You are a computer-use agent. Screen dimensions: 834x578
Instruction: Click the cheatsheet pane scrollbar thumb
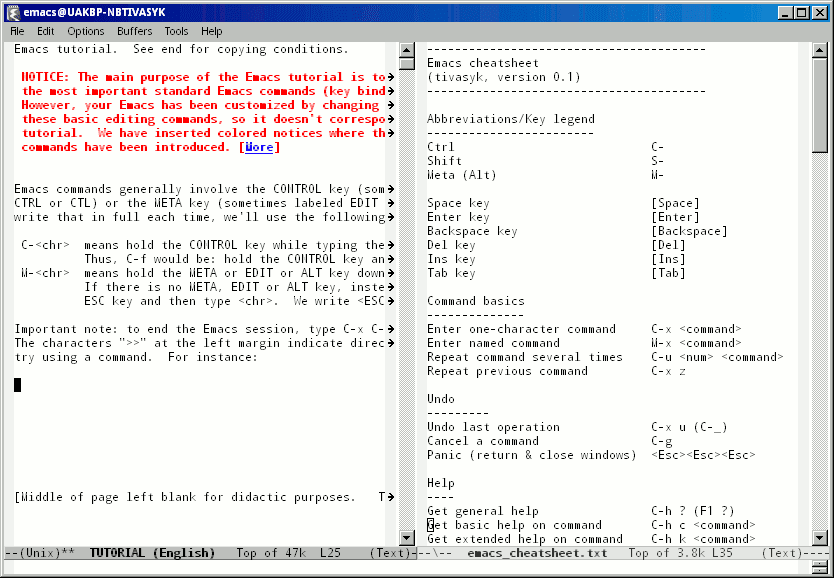(x=820, y=105)
